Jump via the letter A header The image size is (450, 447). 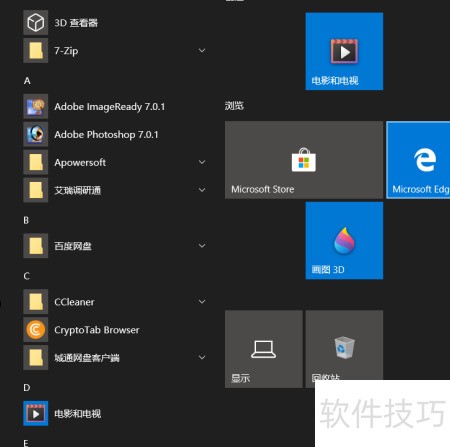27,81
